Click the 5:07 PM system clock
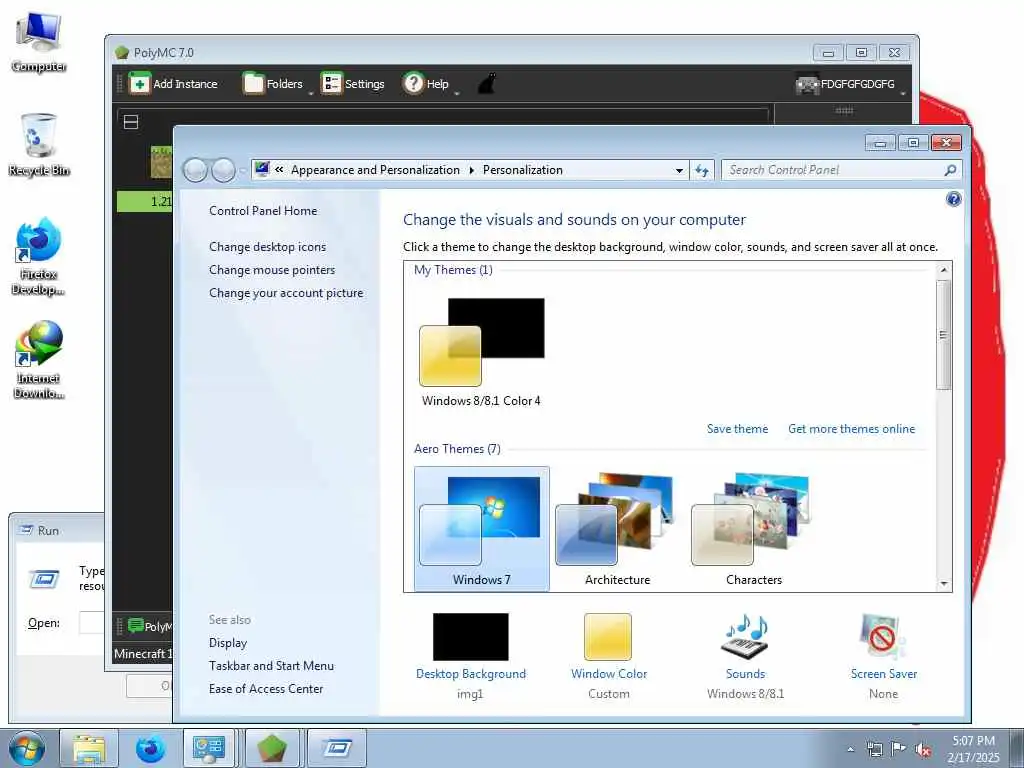 (973, 741)
